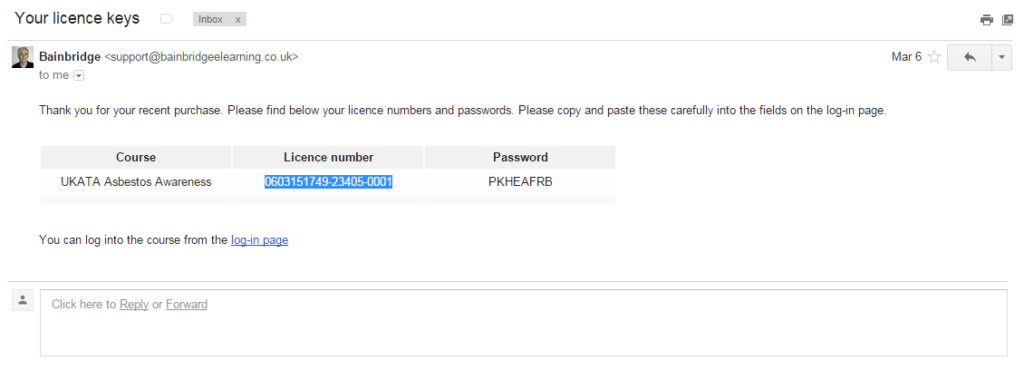The height and width of the screenshot is (370, 1024).
Task: Star this email from Bainbridge
Action: pyautogui.click(x=935, y=57)
